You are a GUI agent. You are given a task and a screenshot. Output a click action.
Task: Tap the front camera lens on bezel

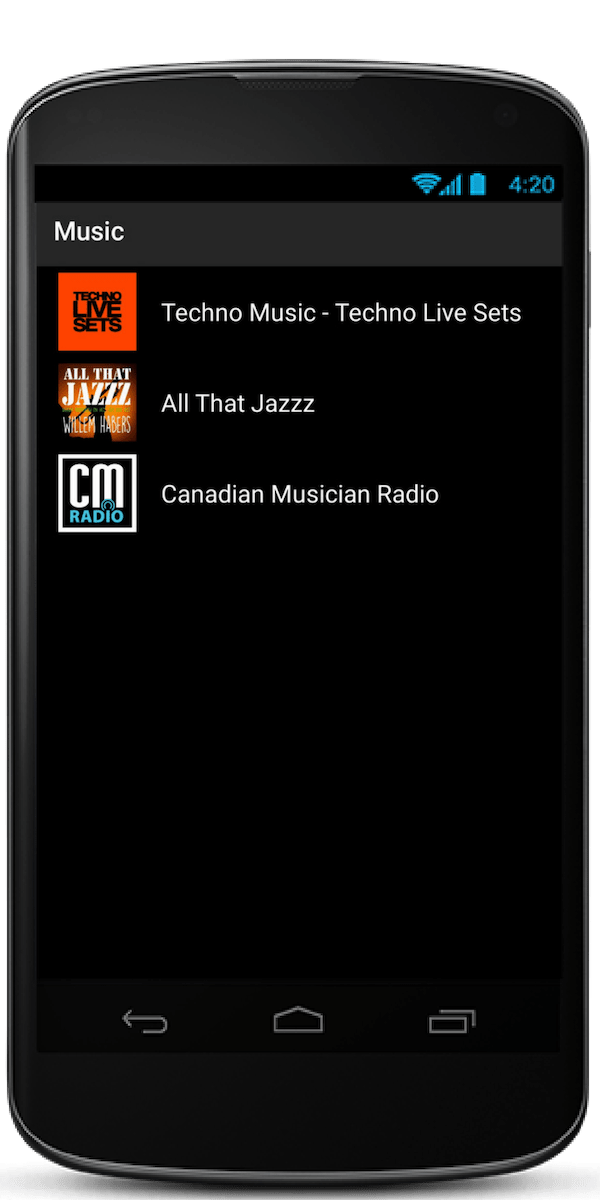click(507, 116)
